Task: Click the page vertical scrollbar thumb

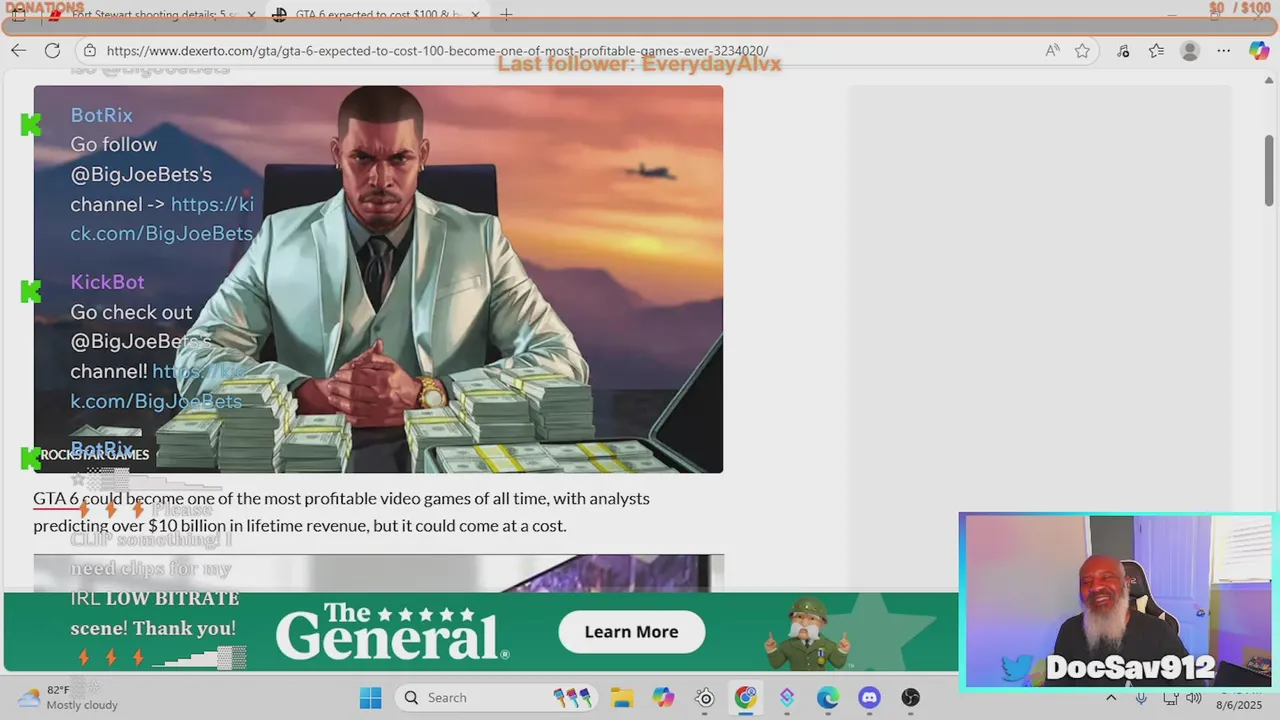Action: [1269, 170]
